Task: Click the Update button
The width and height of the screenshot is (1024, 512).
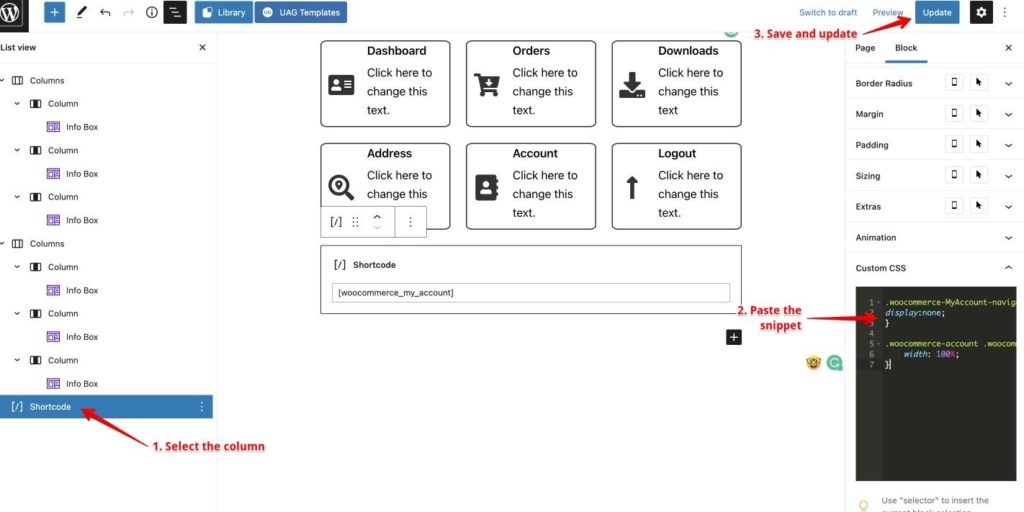Action: tap(937, 12)
